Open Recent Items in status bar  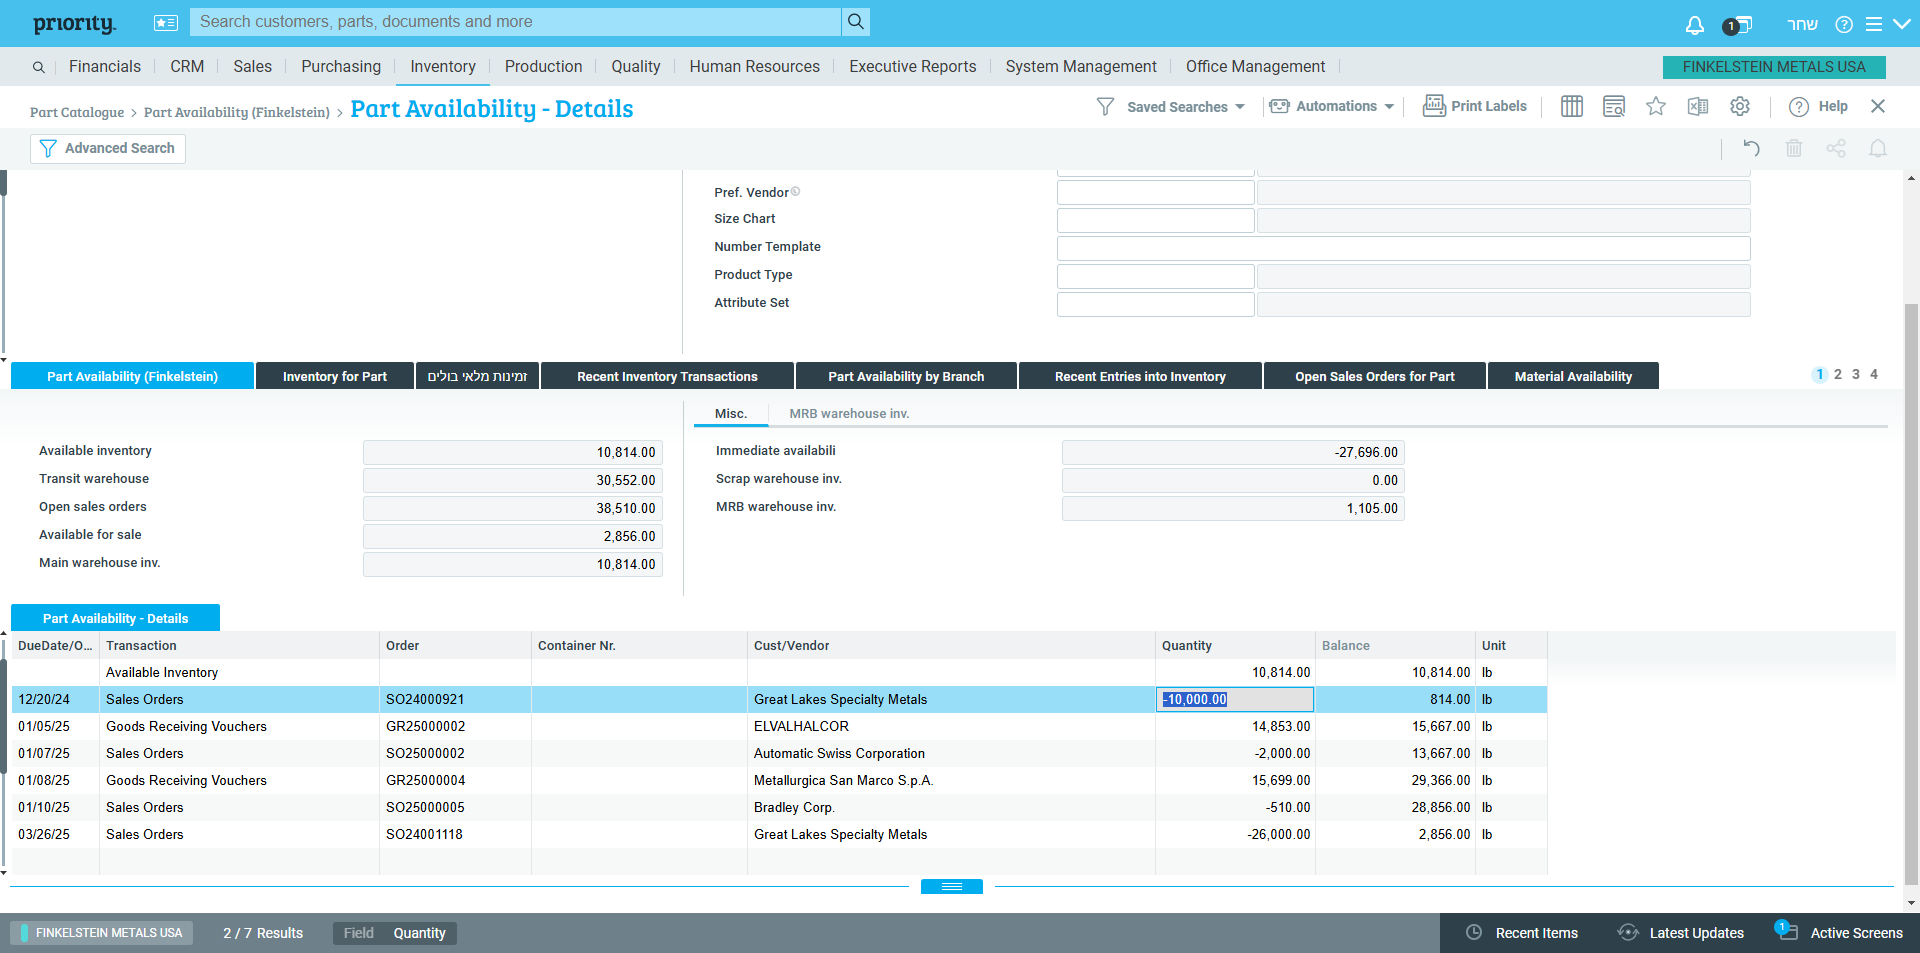pyautogui.click(x=1522, y=933)
